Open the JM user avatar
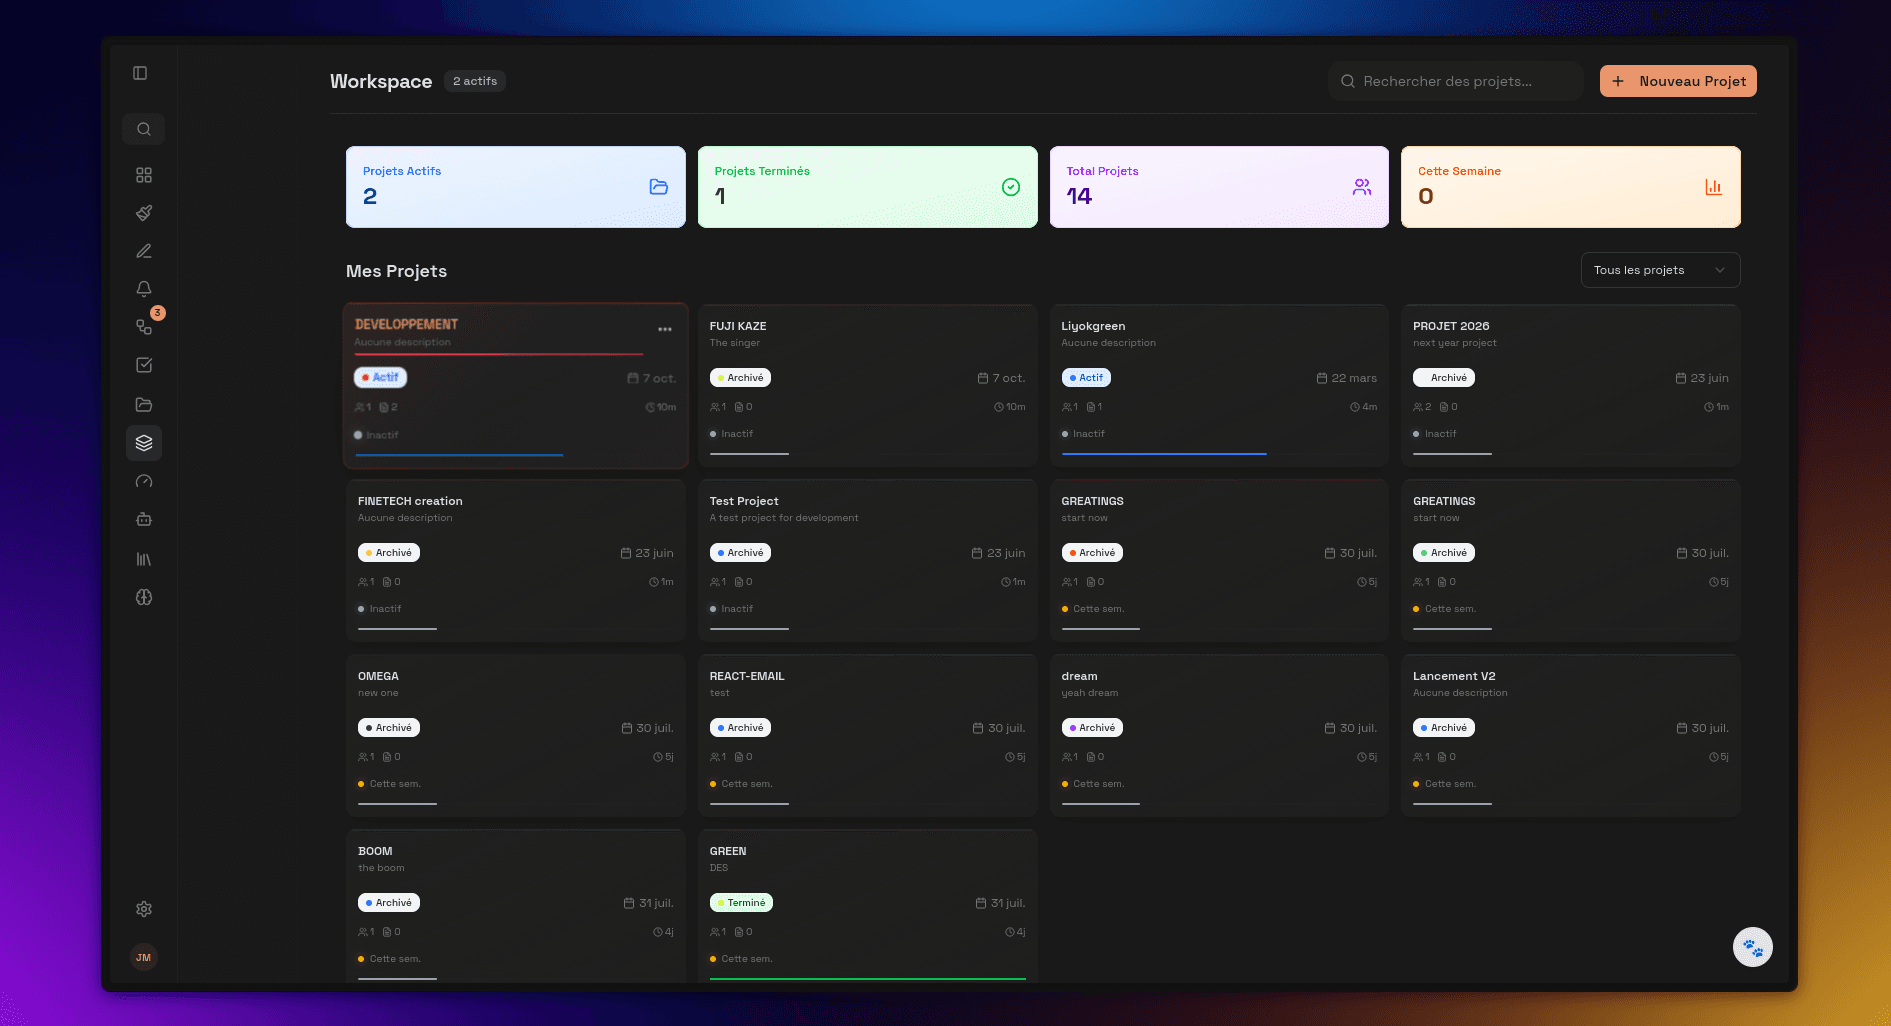1891x1026 pixels. pos(144,957)
